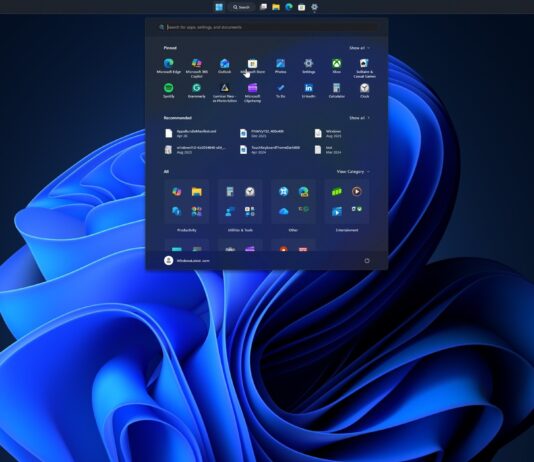Click the WindowsLatest.com account name
The width and height of the screenshot is (534, 462).
(x=193, y=261)
